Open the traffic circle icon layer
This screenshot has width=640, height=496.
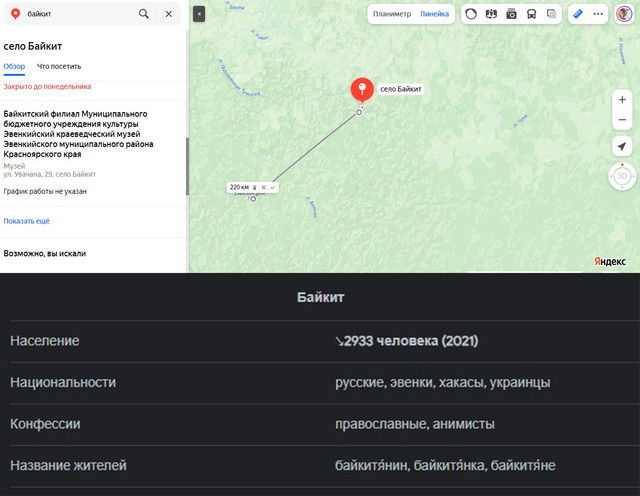[x=471, y=14]
